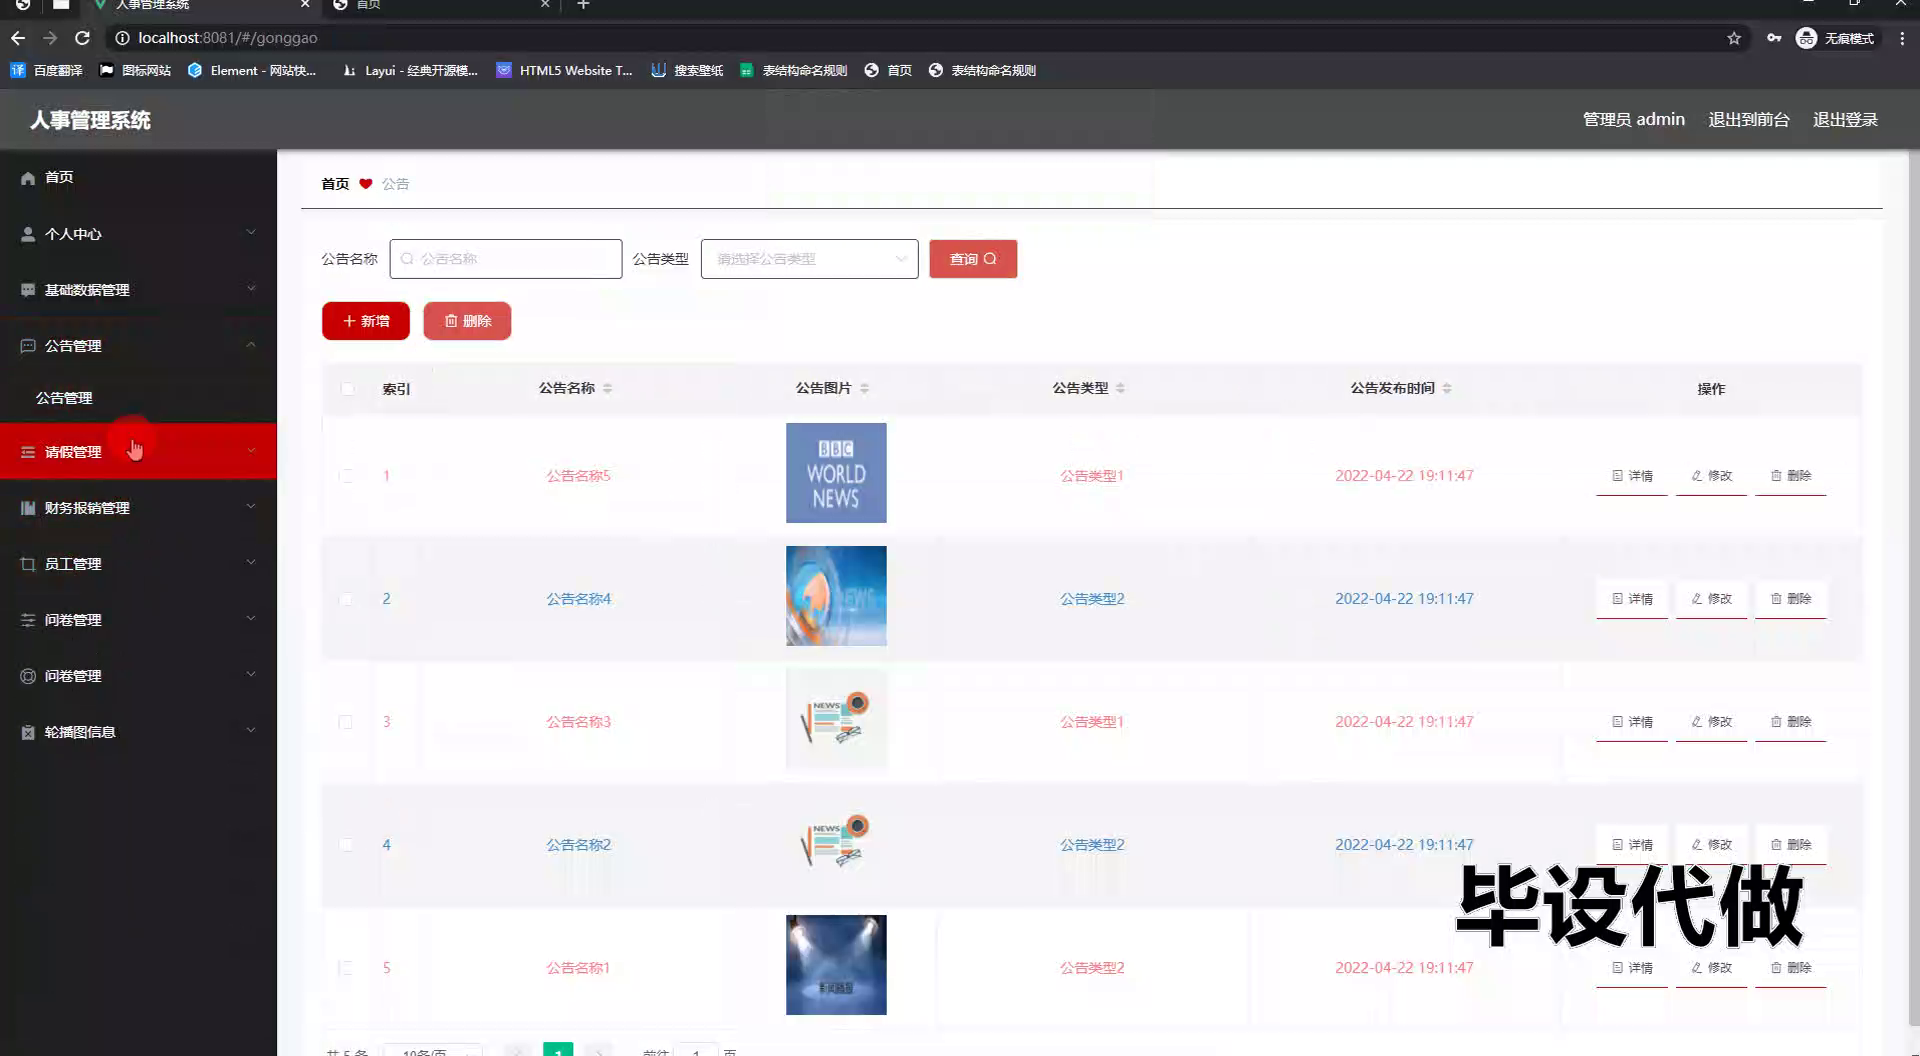The image size is (1920, 1056).
Task: Click the 基础数据管理 sidebar icon
Action: click(28, 290)
